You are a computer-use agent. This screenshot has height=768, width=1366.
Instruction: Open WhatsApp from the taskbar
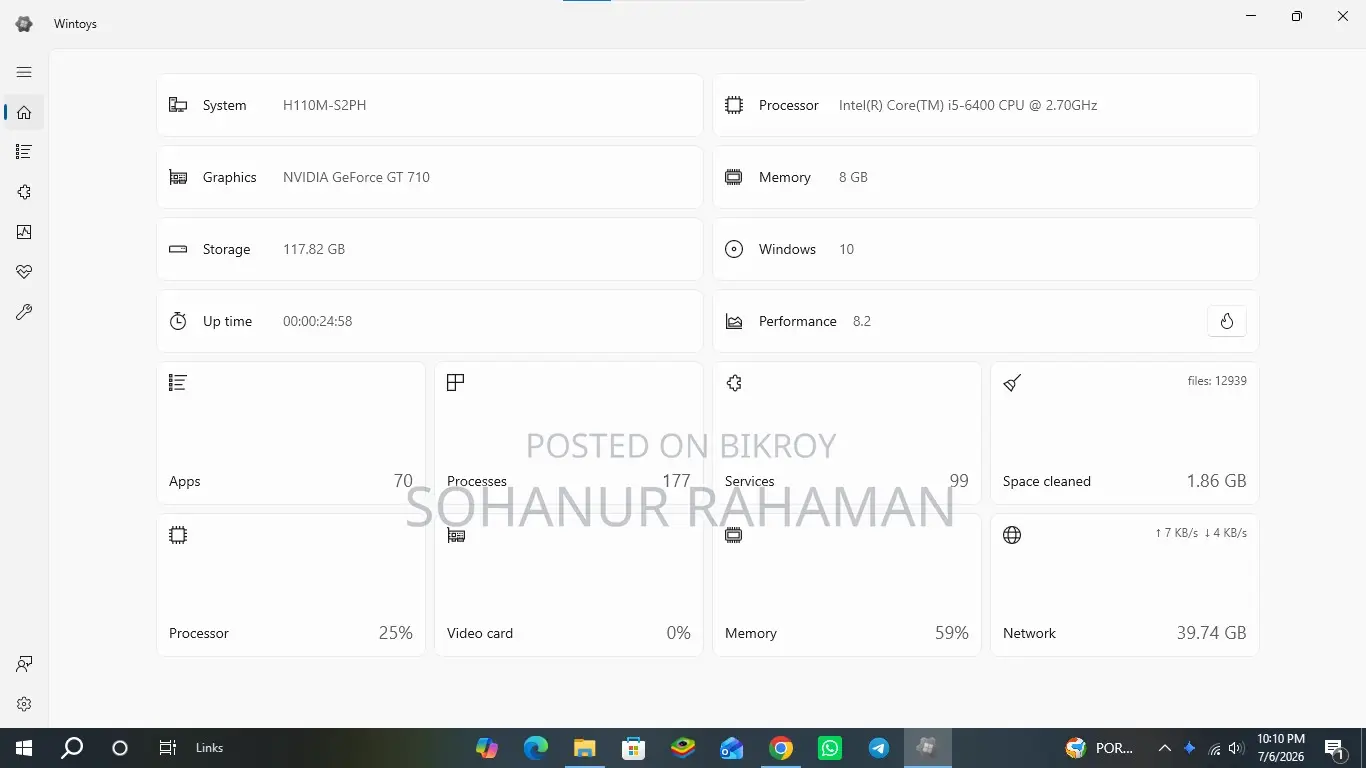tap(830, 748)
